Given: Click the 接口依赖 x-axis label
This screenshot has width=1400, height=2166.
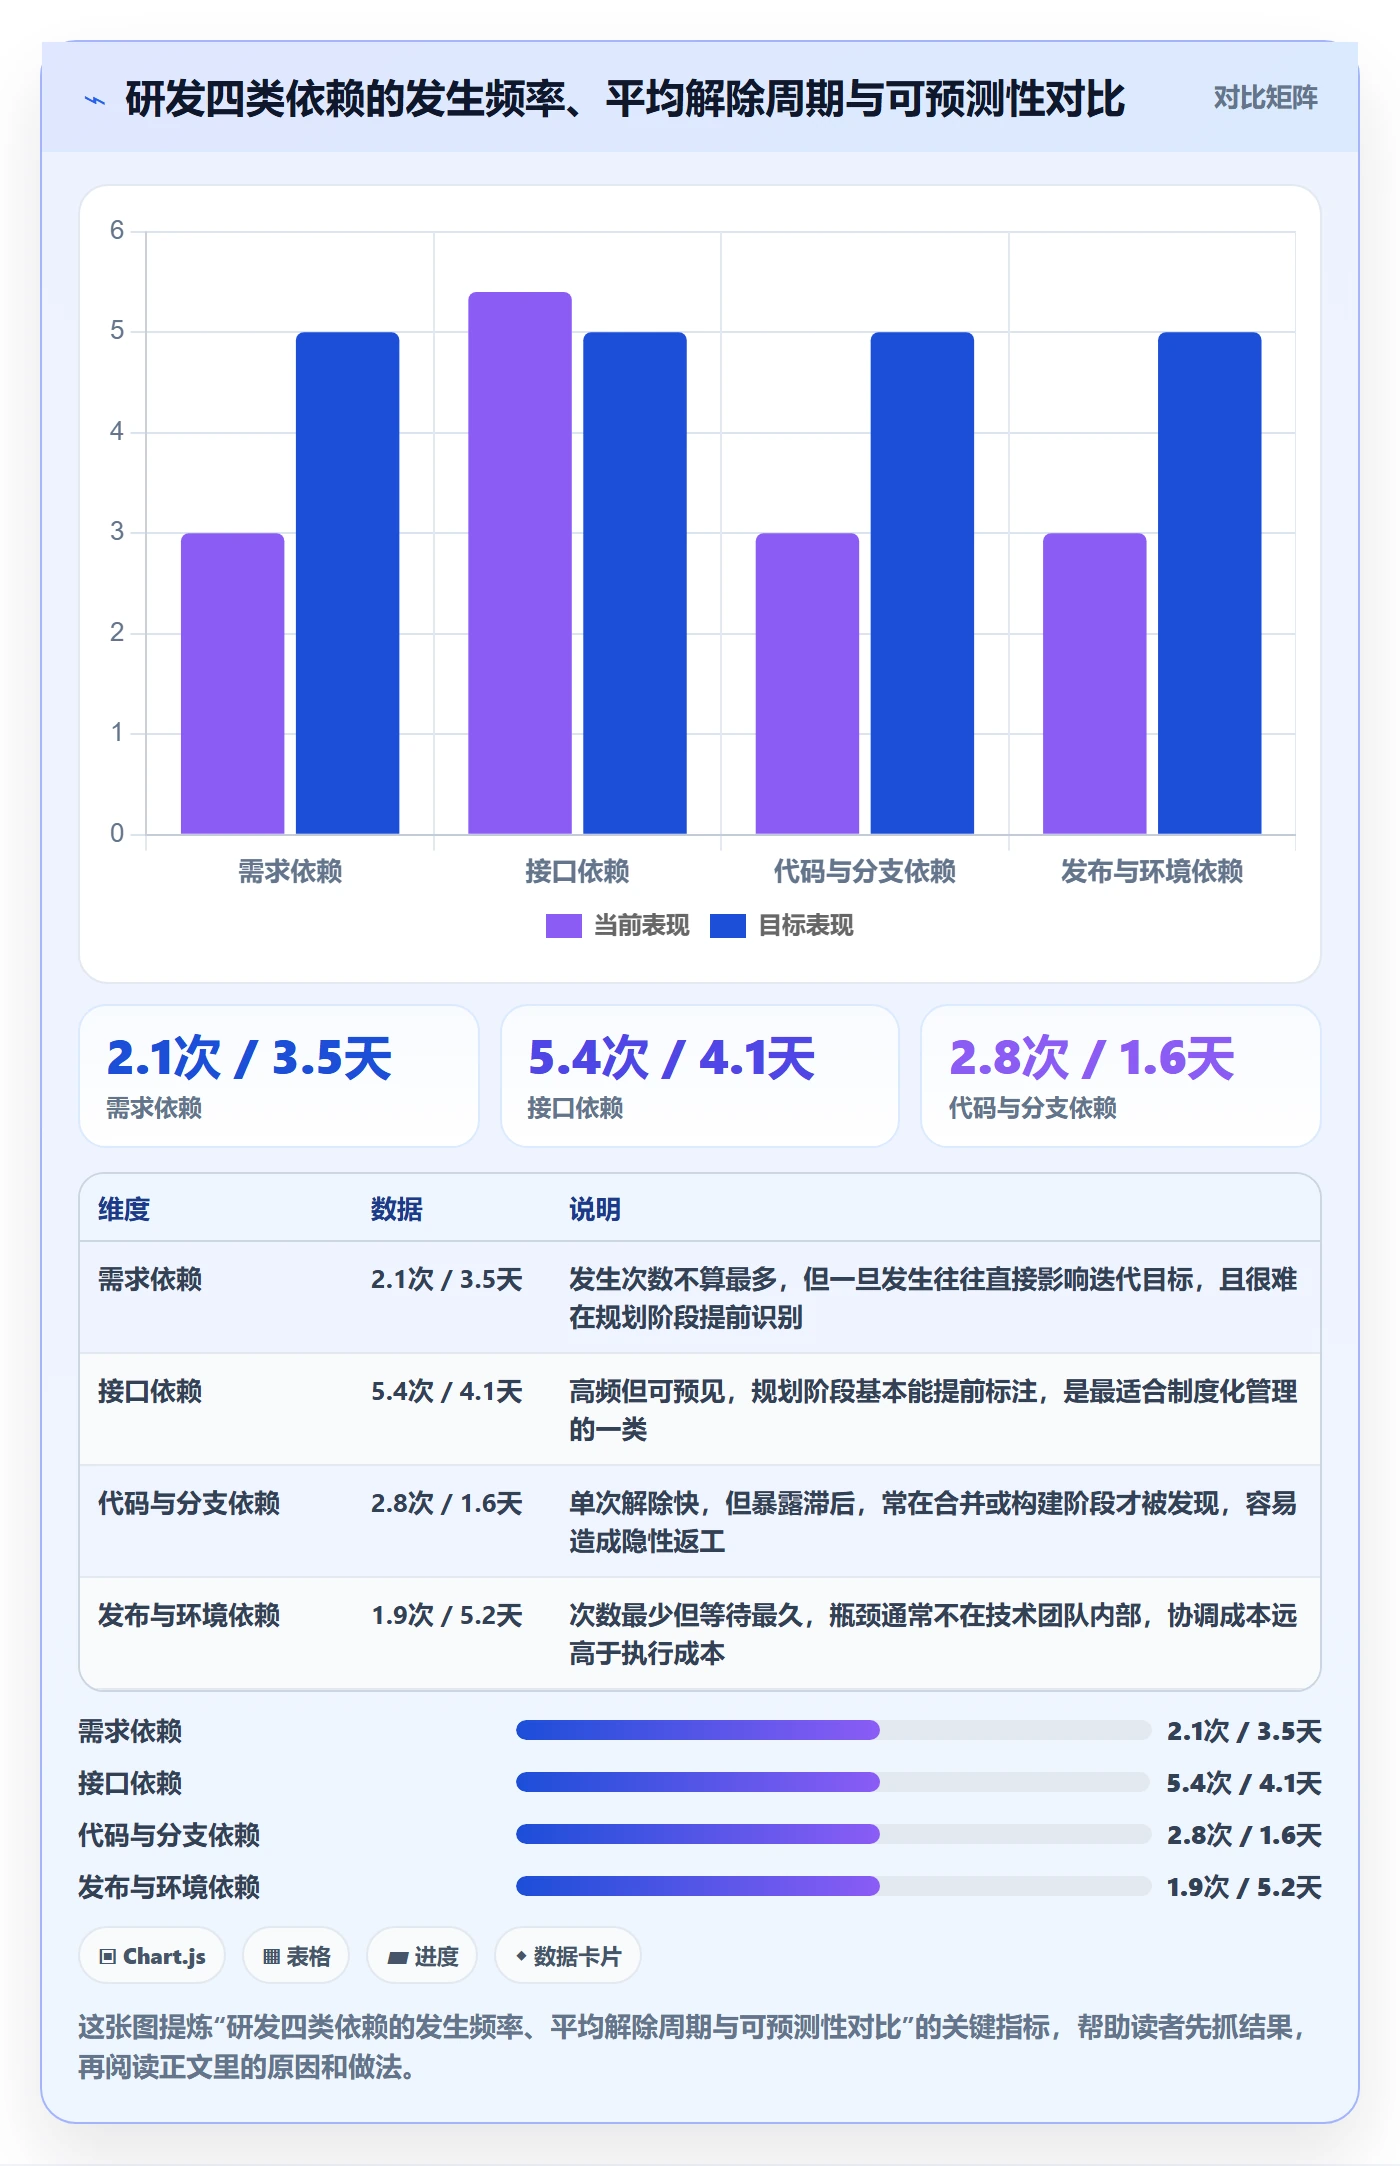Looking at the screenshot, I should coord(577,872).
